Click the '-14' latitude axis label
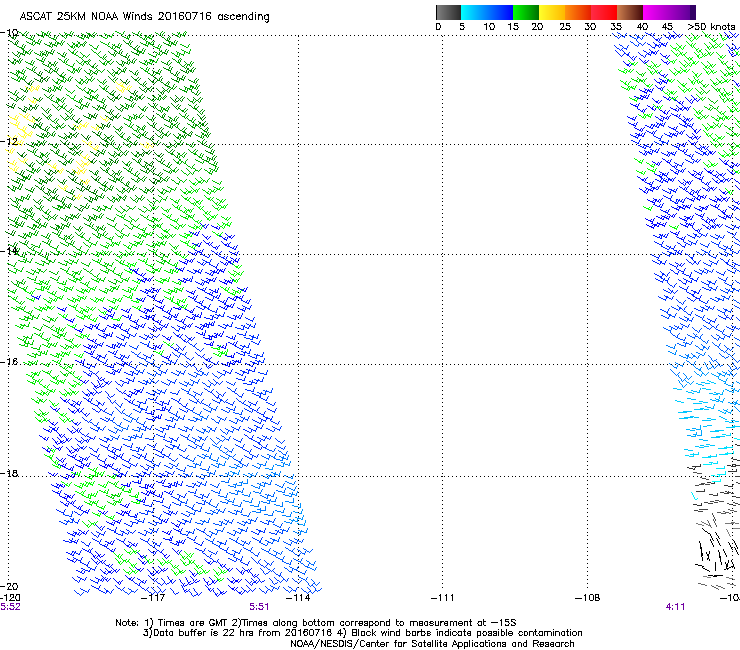 point(9,251)
